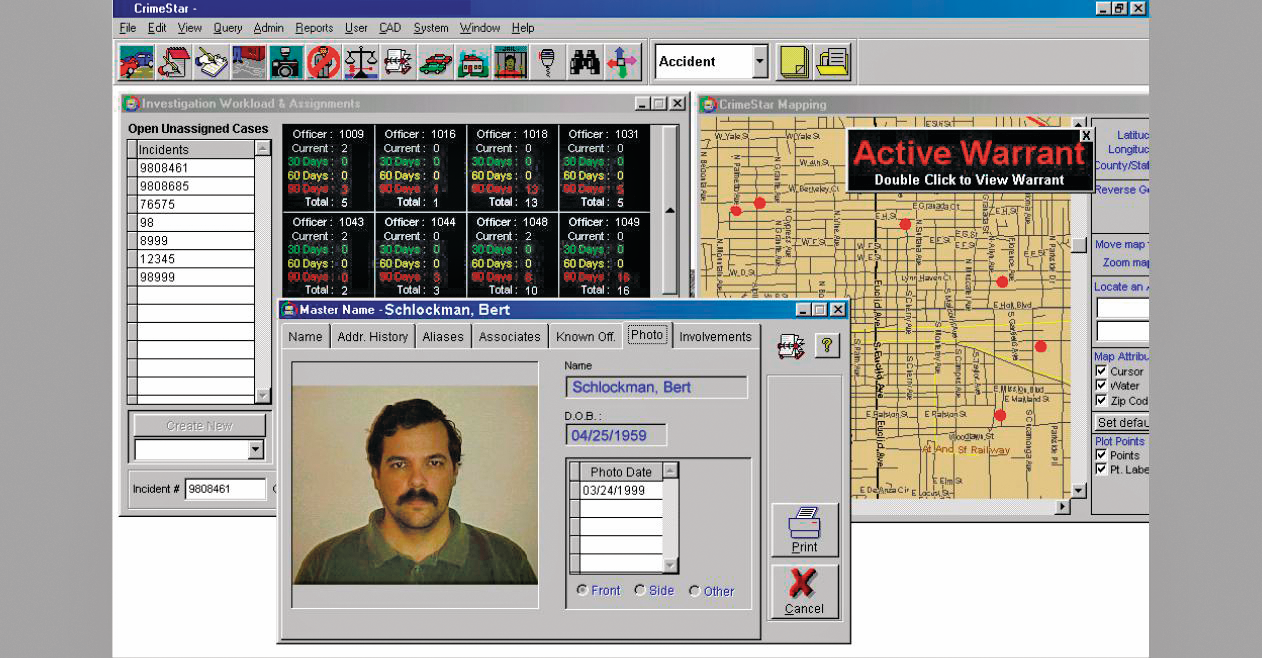
Task: Click the Print button in the Photo tab
Action: click(803, 530)
